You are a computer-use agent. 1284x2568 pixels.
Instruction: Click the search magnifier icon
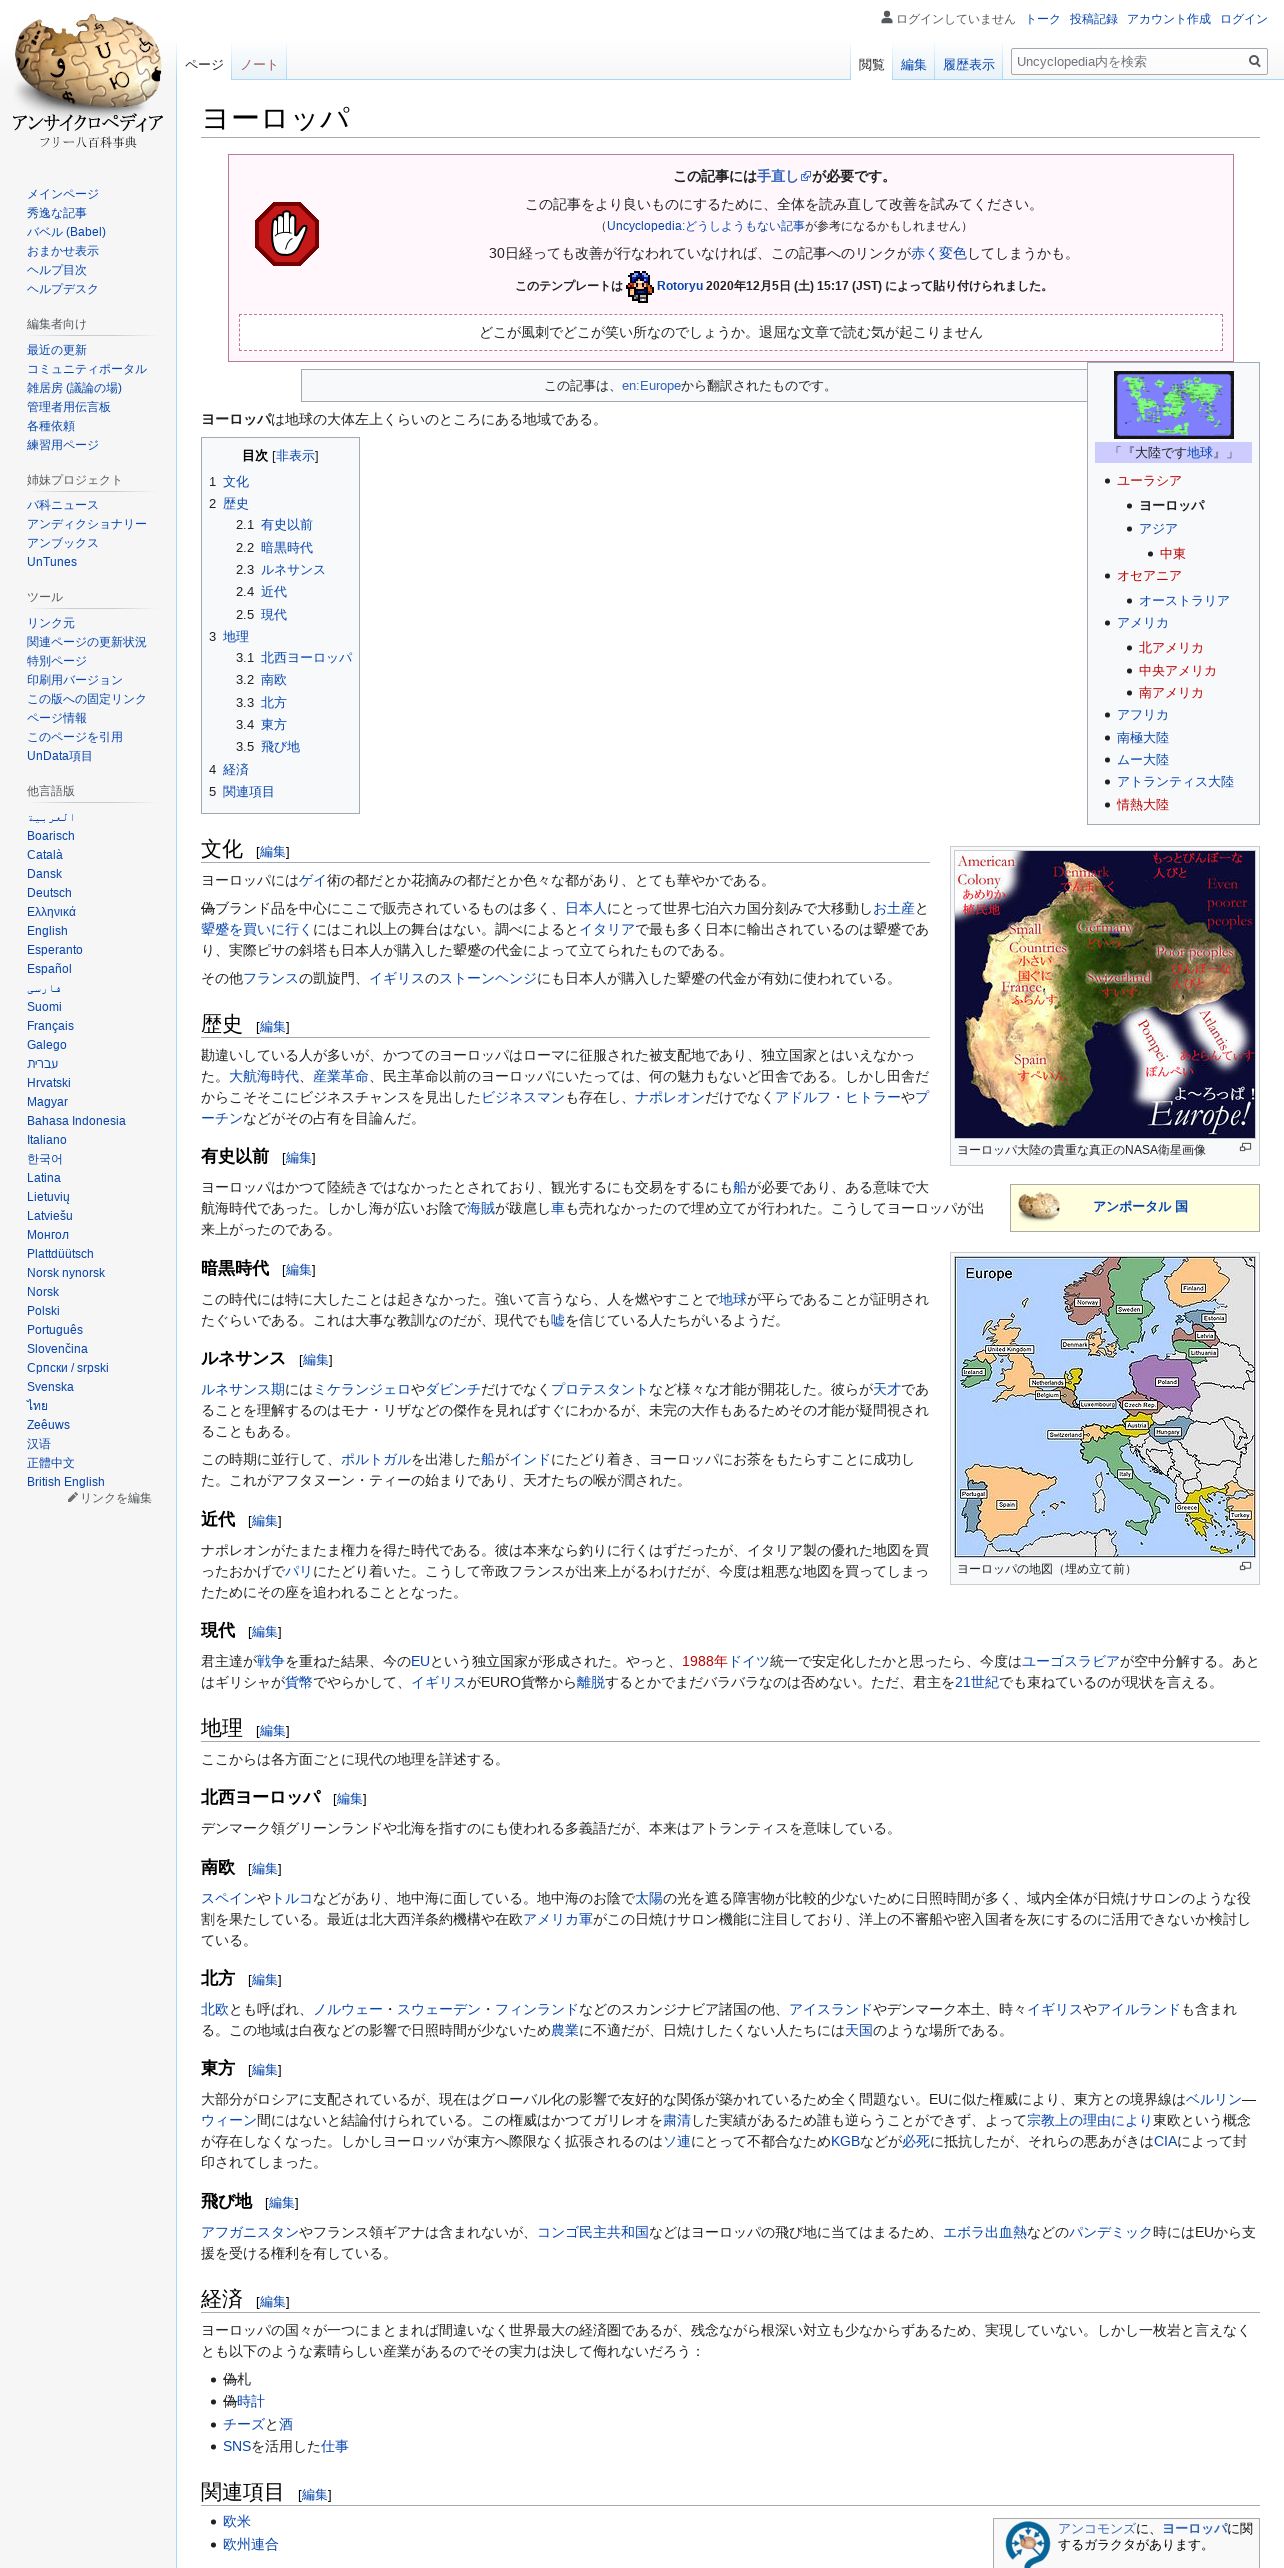[x=1254, y=62]
